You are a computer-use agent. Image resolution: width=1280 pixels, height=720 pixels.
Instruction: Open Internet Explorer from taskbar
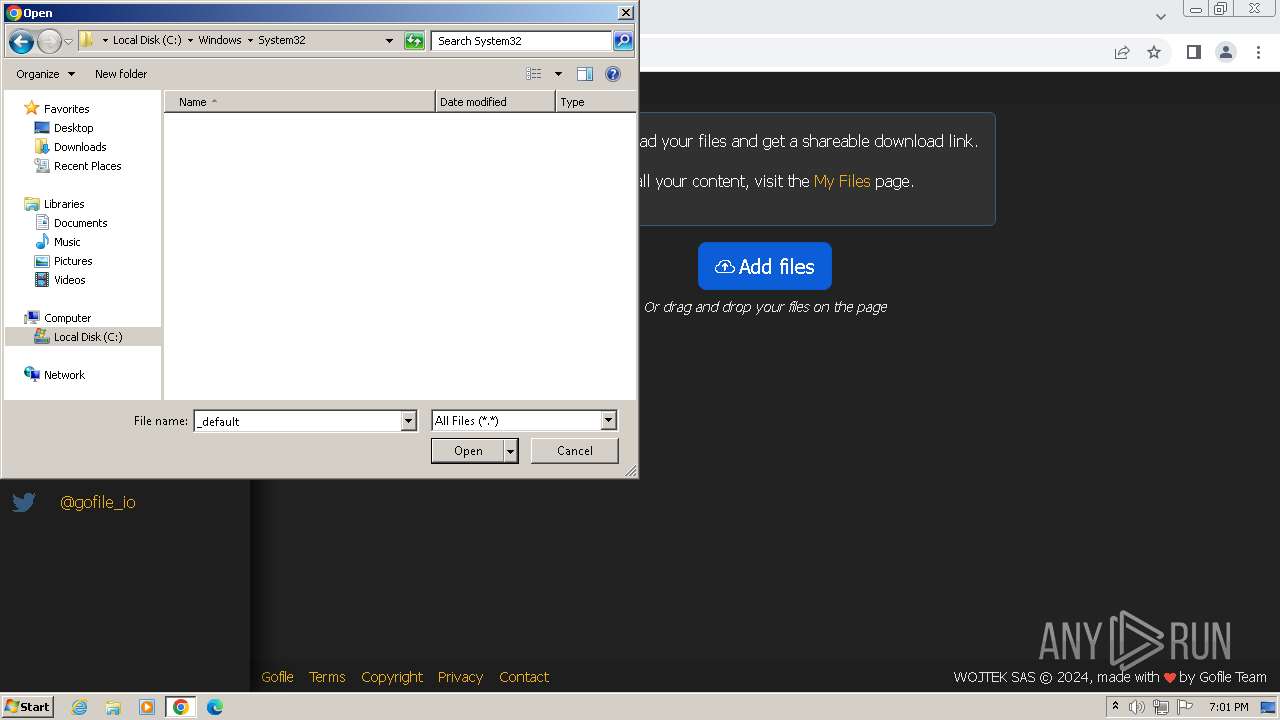pos(80,707)
